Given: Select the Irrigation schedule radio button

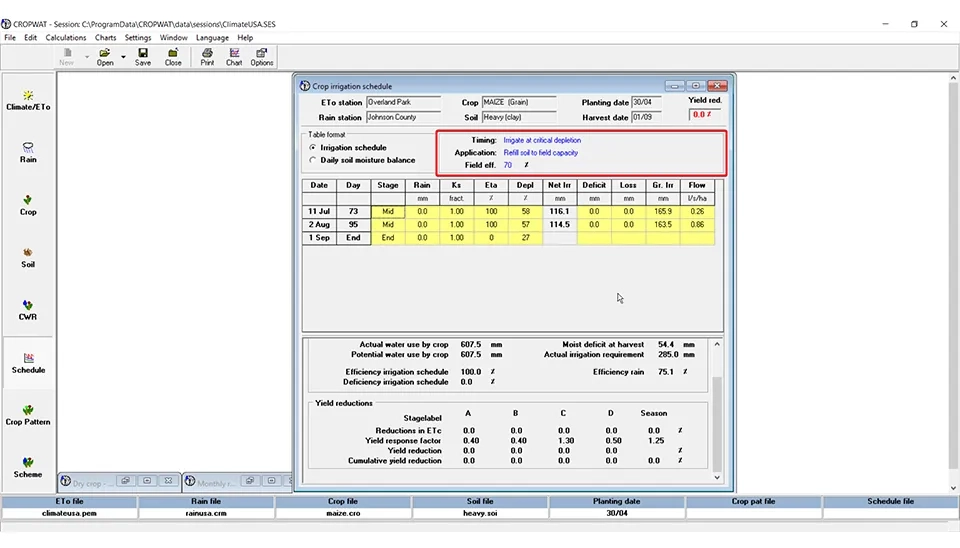Looking at the screenshot, I should pyautogui.click(x=313, y=148).
